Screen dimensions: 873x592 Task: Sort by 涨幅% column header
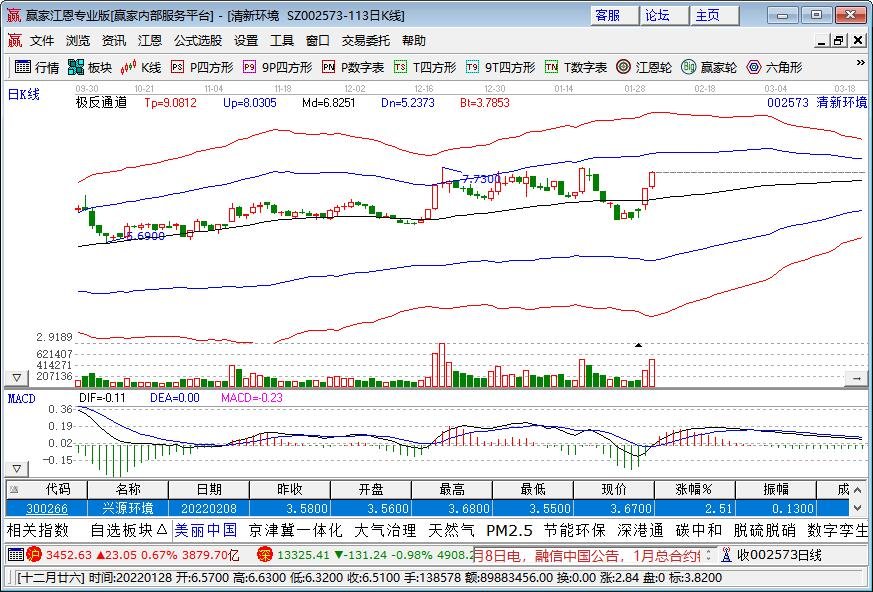click(x=695, y=490)
